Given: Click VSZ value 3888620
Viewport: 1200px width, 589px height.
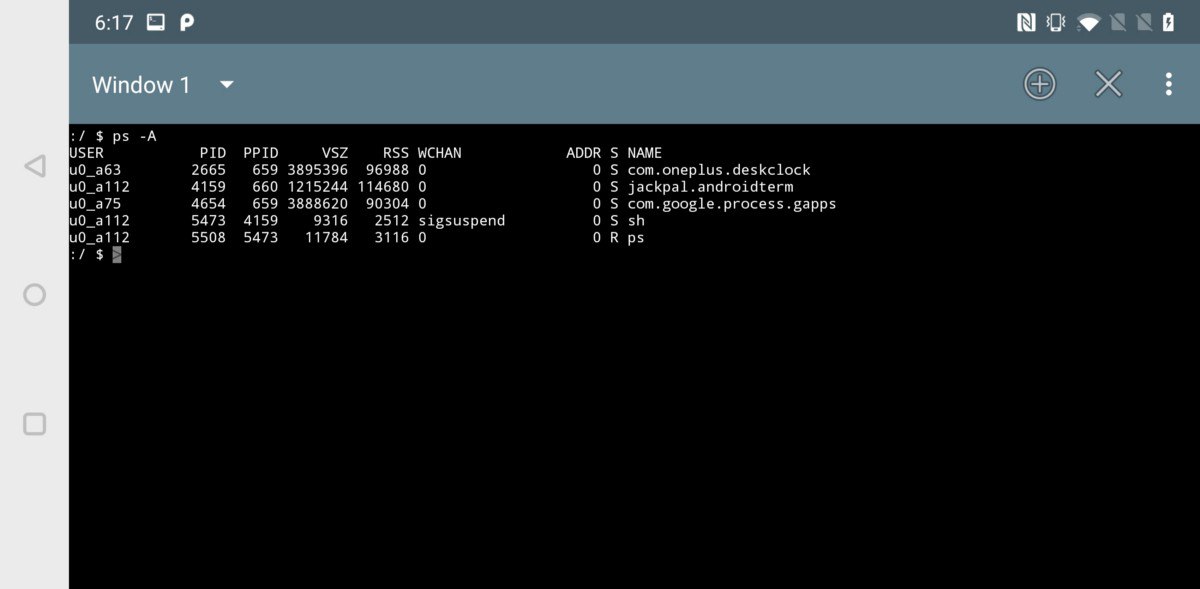Looking at the screenshot, I should point(317,204).
